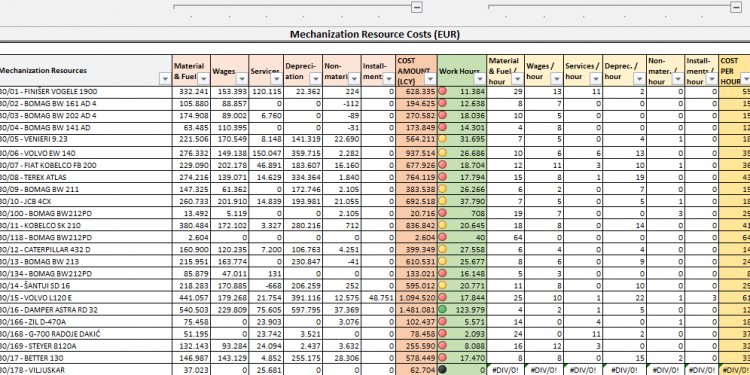
Task: Open Installments column filter dropdown
Action: (388, 79)
